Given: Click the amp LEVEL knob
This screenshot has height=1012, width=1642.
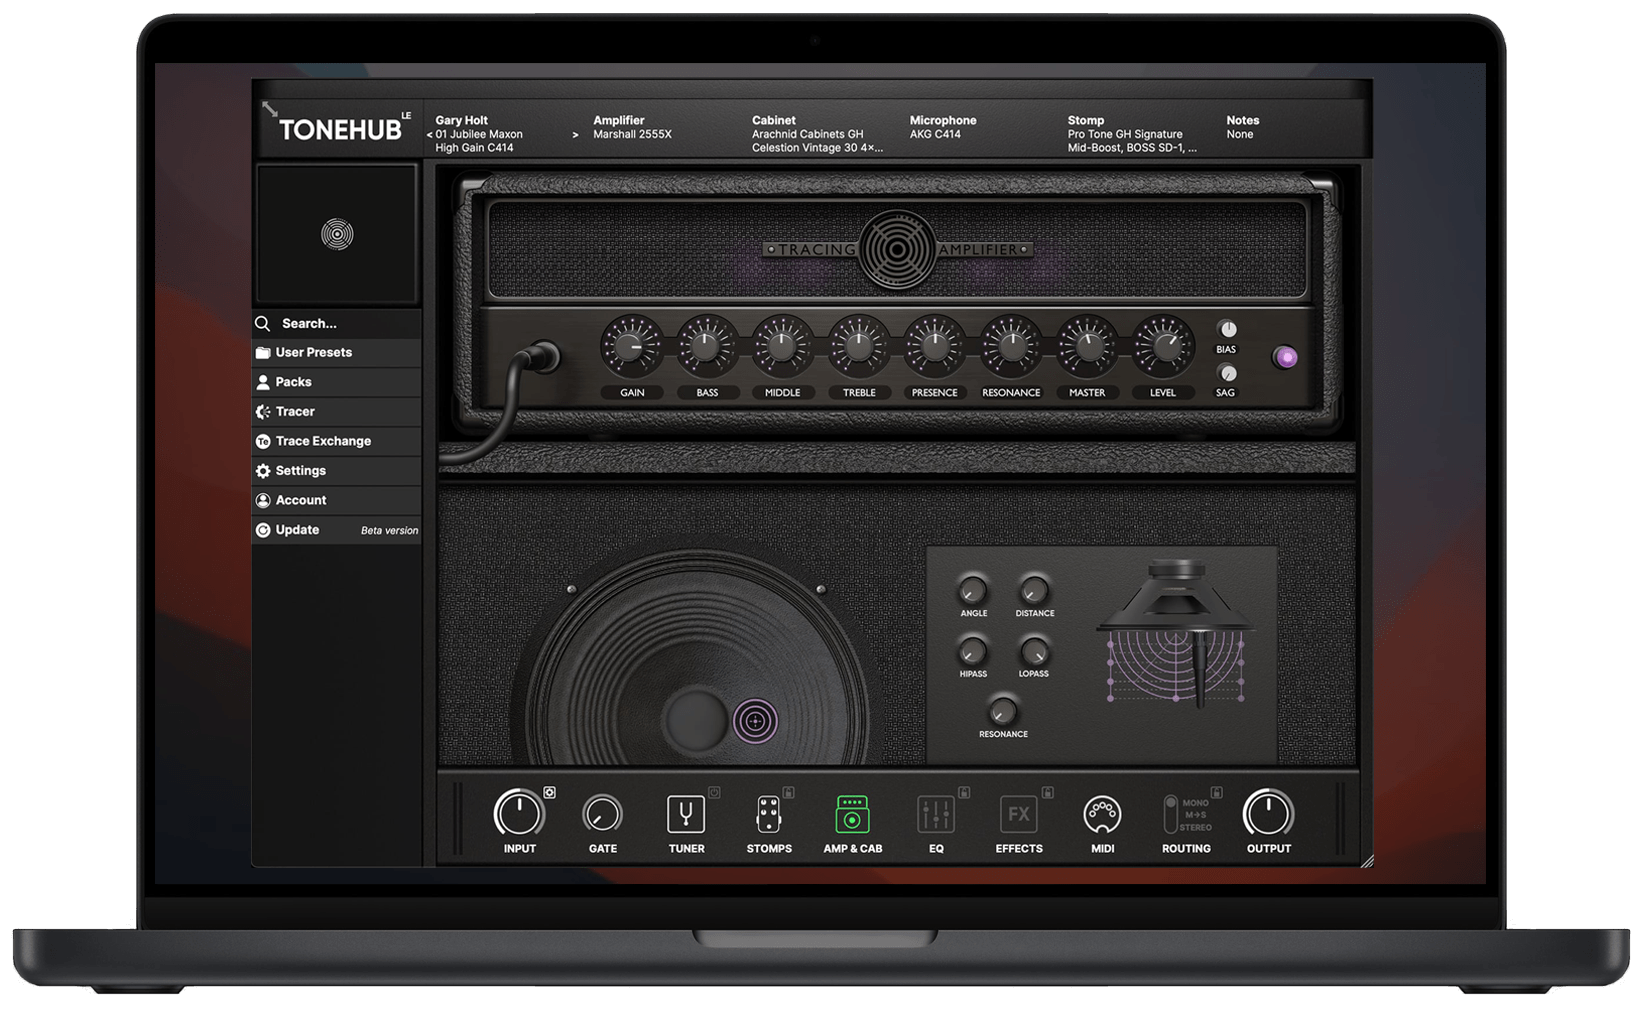Looking at the screenshot, I should 1162,347.
